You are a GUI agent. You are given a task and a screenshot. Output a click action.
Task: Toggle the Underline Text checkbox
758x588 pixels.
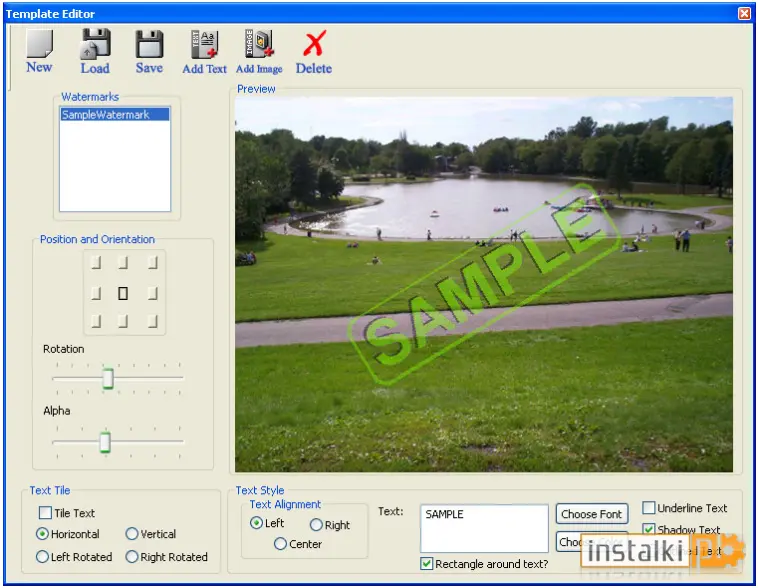[649, 508]
